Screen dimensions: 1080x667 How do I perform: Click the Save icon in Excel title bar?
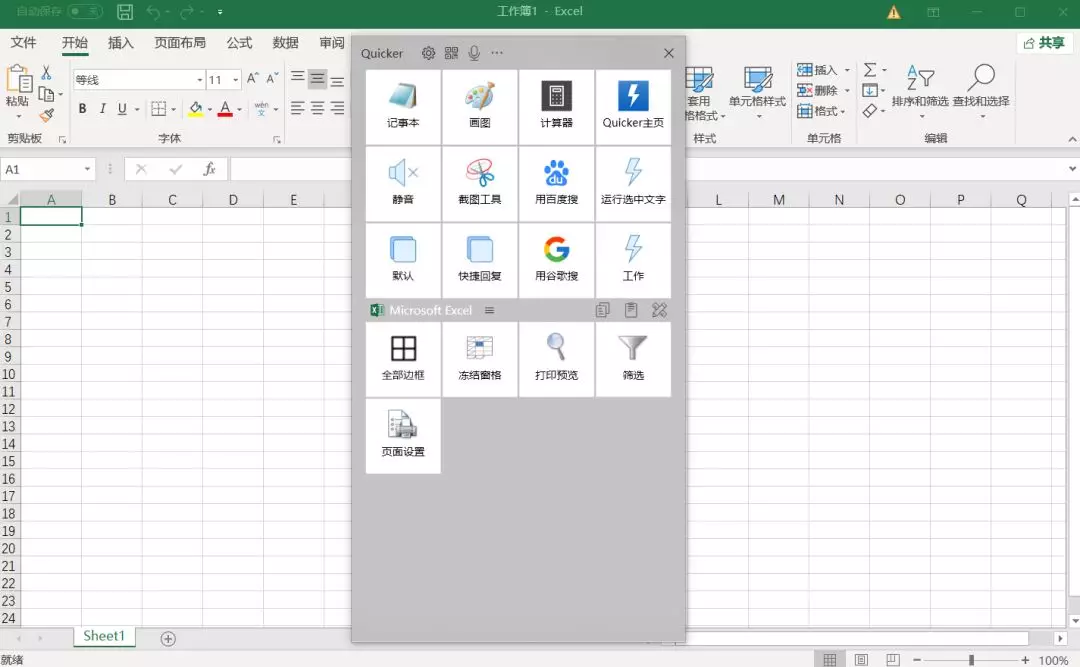125,12
